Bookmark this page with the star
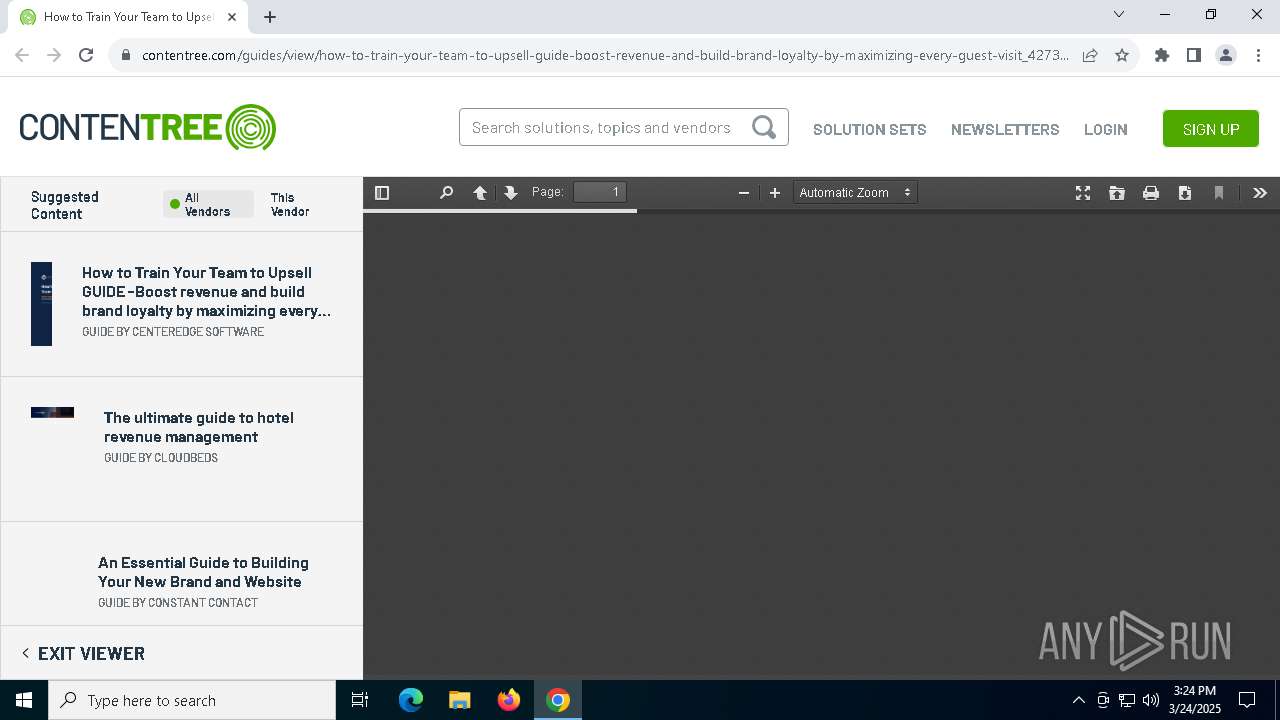This screenshot has height=720, width=1280. [x=1122, y=55]
